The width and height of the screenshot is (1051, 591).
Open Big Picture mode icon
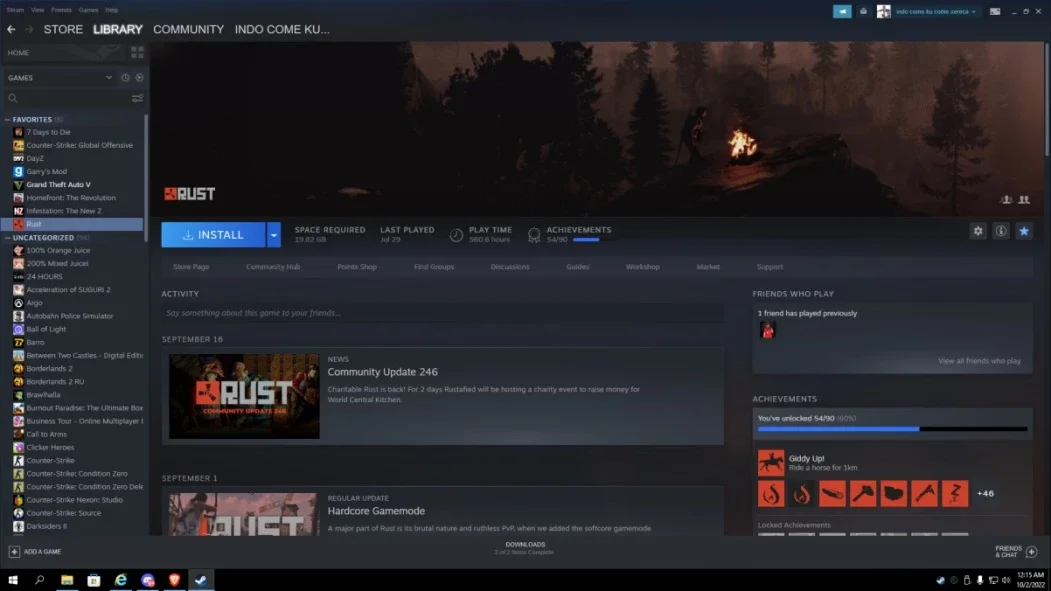pyautogui.click(x=995, y=11)
